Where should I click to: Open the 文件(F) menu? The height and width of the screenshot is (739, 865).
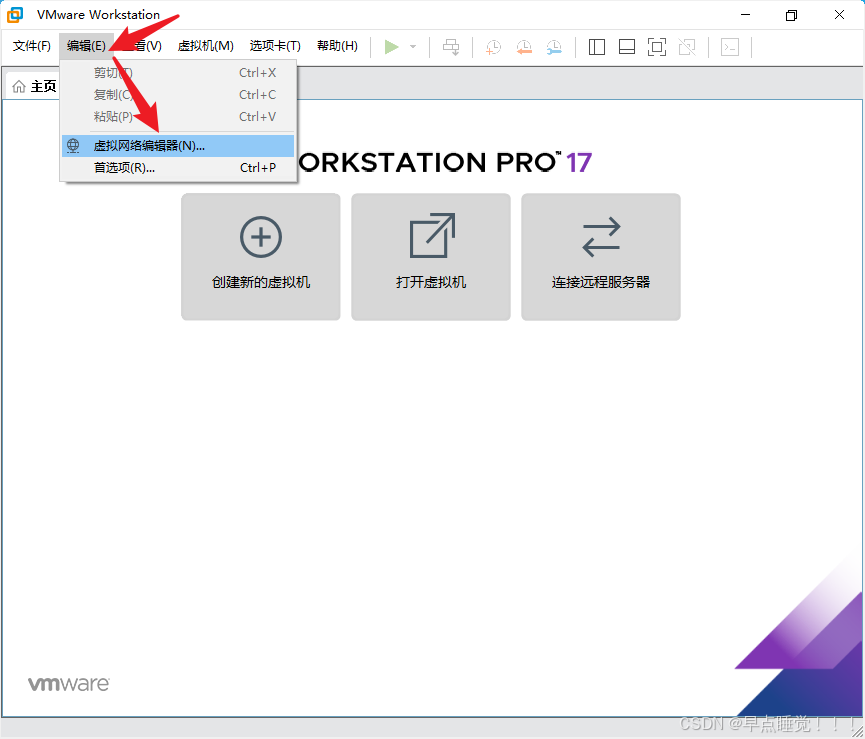[x=31, y=46]
